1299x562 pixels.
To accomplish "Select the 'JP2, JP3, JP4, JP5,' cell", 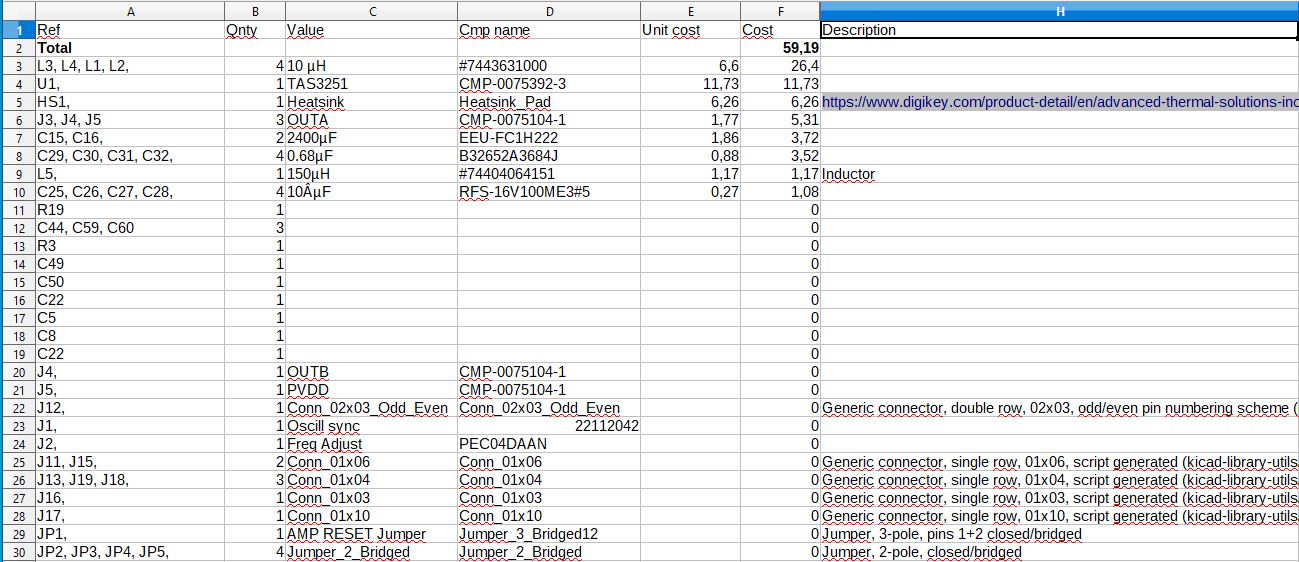I will 130,552.
